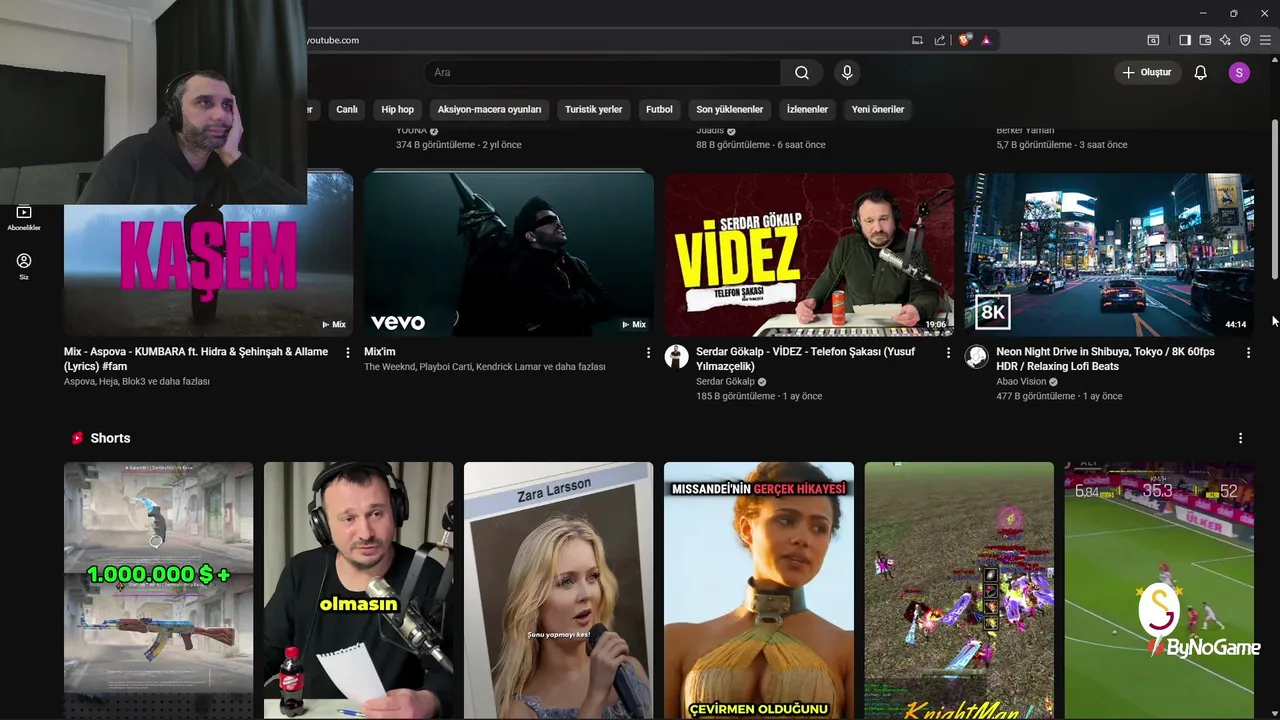The width and height of the screenshot is (1280, 720).
Task: Click the youtube.com address bar
Action: click(600, 40)
